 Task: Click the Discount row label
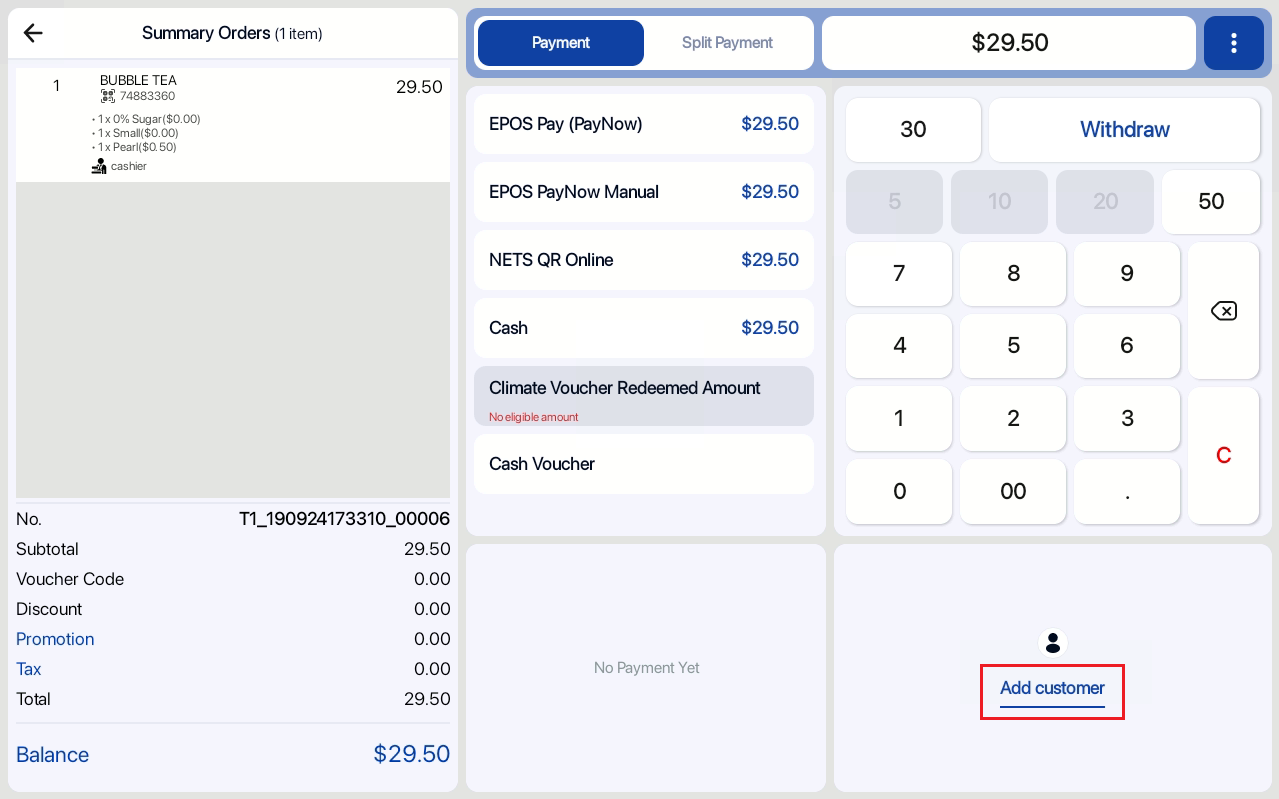tap(49, 609)
